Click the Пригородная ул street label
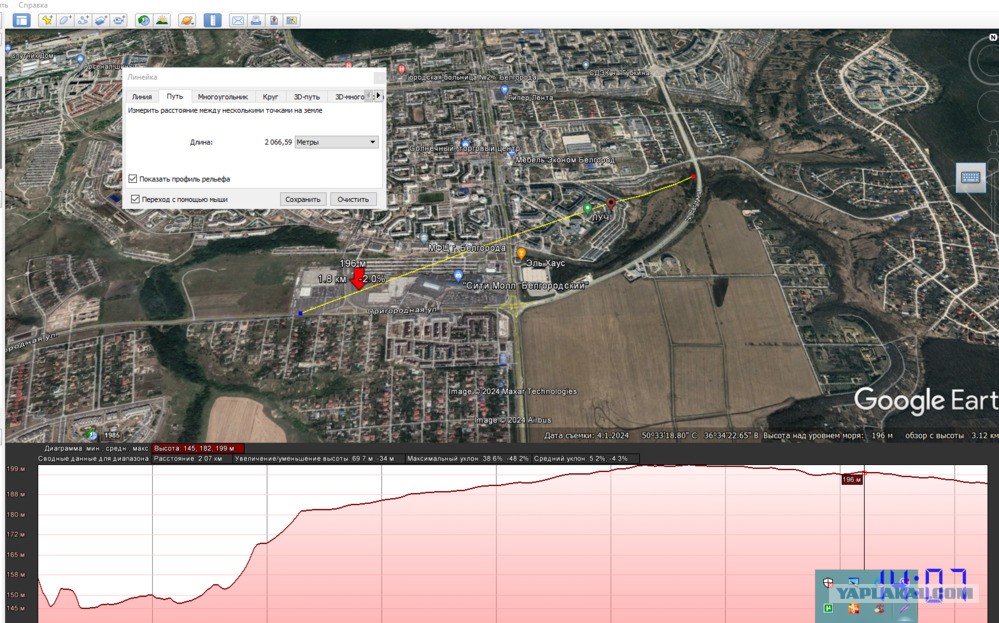The image size is (999, 623). pyautogui.click(x=403, y=310)
